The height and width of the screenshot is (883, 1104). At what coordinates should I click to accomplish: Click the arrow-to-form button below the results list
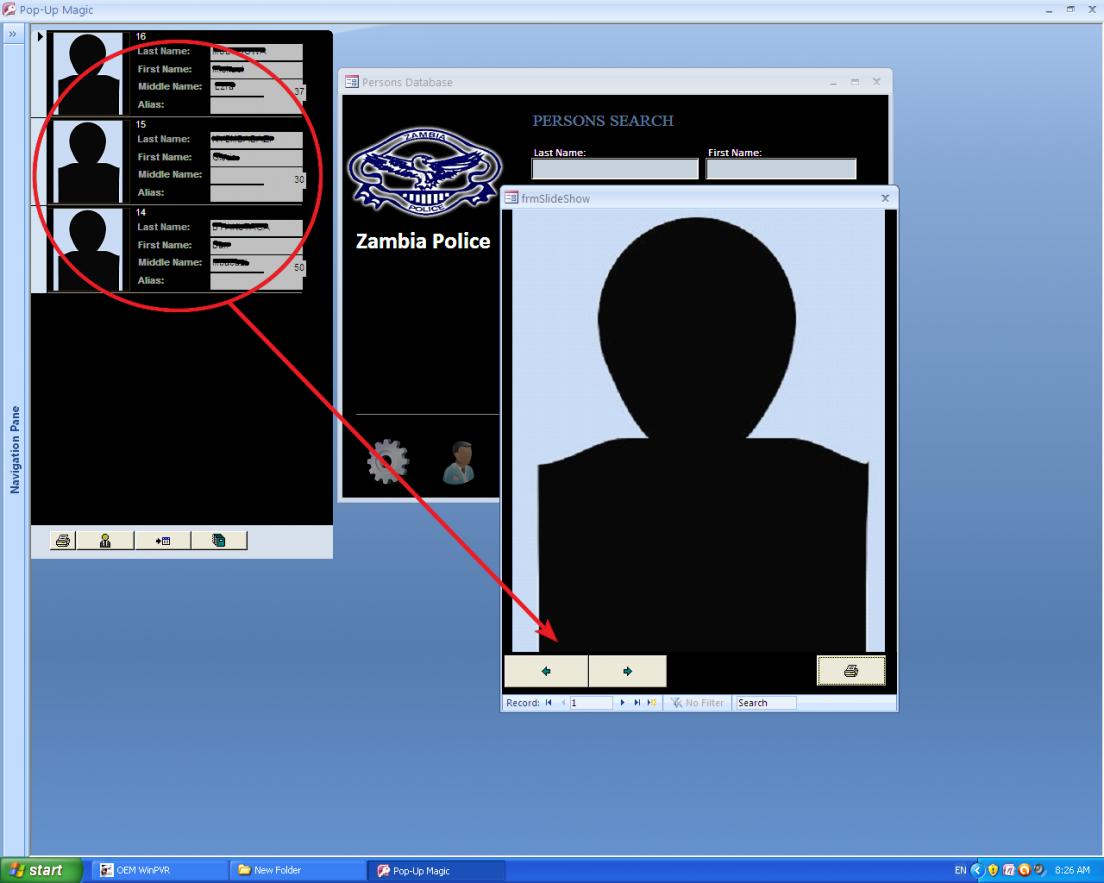[x=162, y=540]
